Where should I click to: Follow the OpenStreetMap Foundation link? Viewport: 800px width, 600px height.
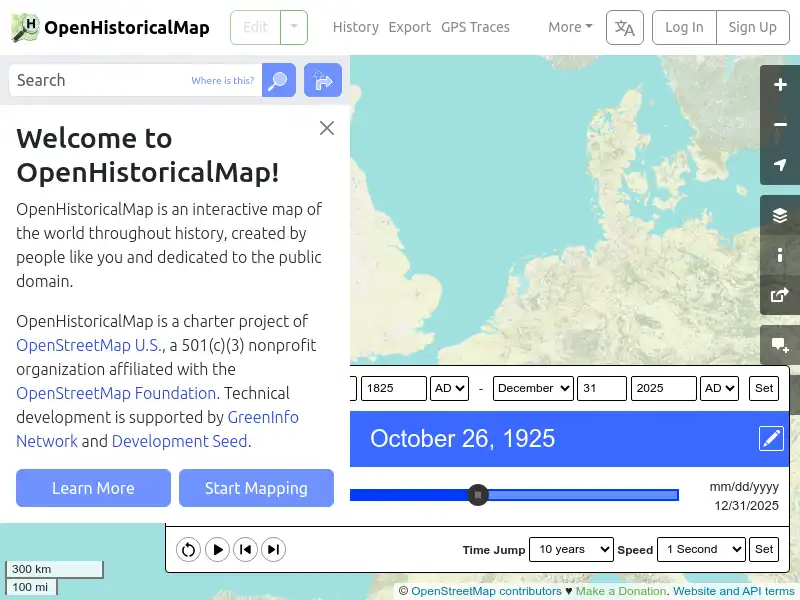[116, 393]
